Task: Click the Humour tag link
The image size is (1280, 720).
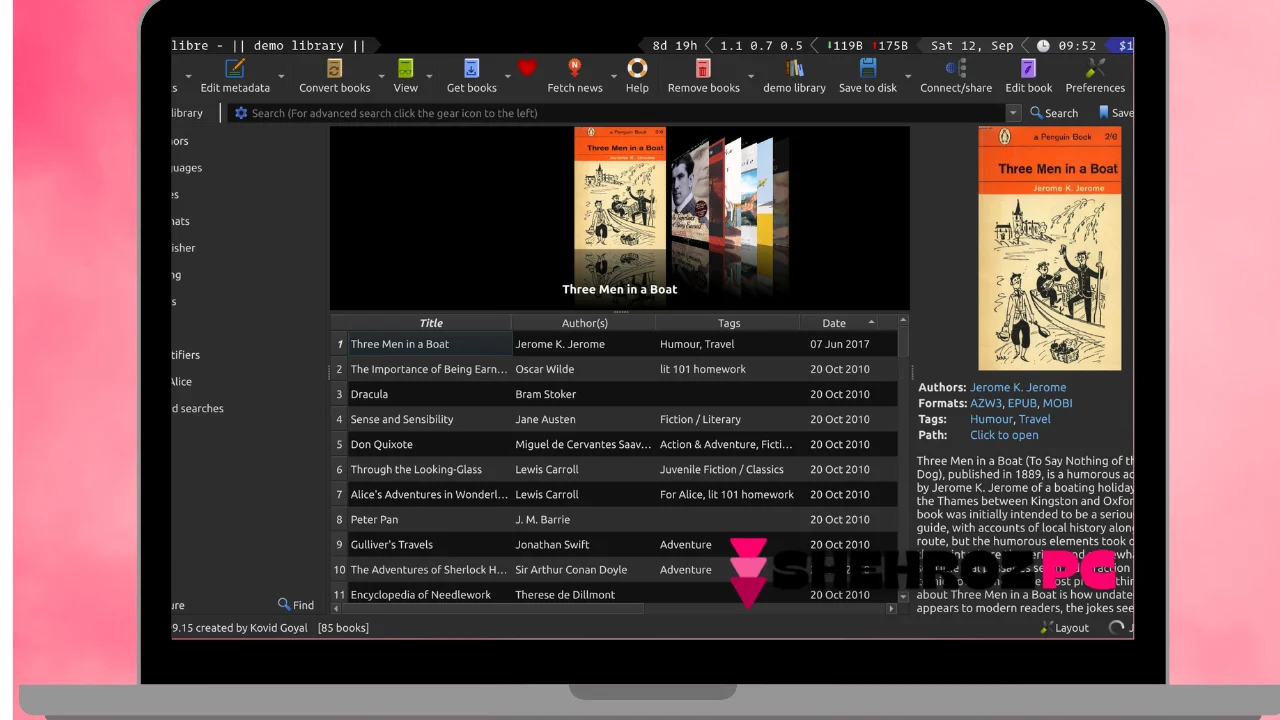Action: click(991, 419)
